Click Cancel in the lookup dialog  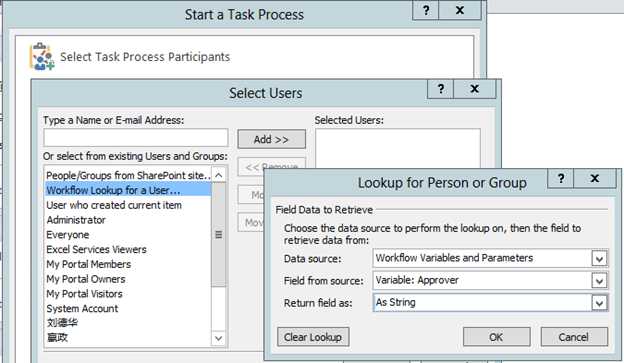click(x=574, y=337)
